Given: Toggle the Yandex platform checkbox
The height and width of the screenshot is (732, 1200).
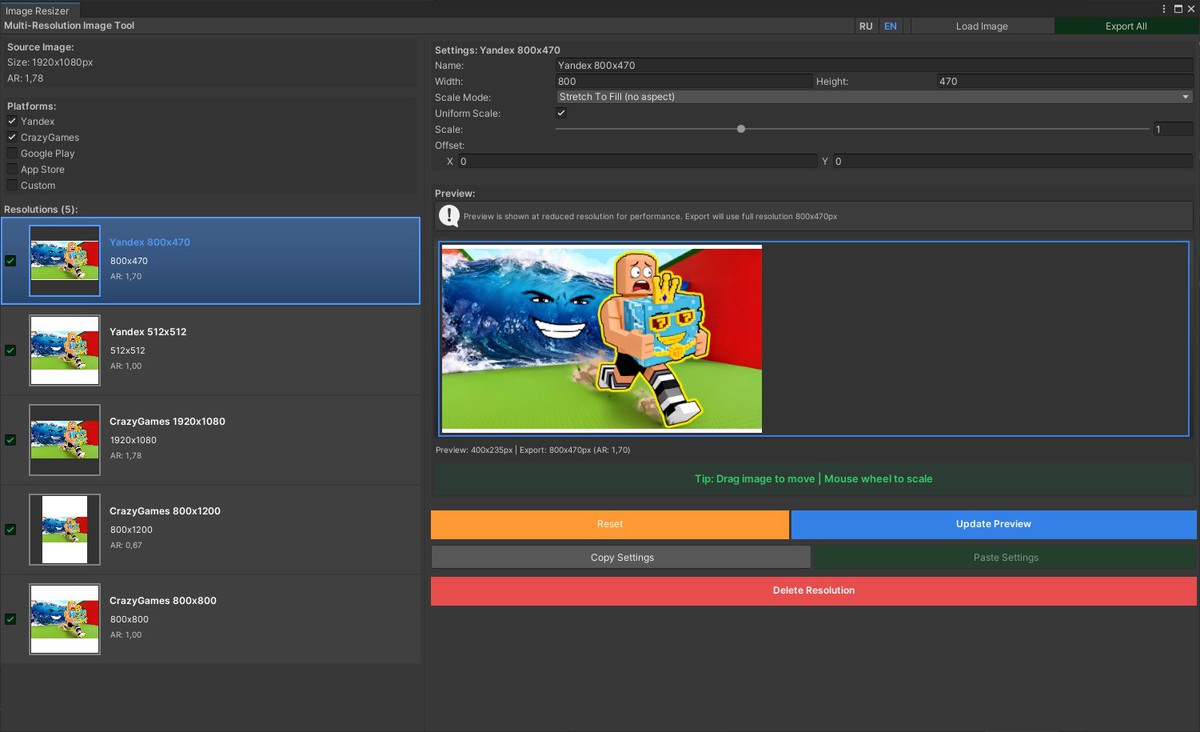Looking at the screenshot, I should coord(12,121).
